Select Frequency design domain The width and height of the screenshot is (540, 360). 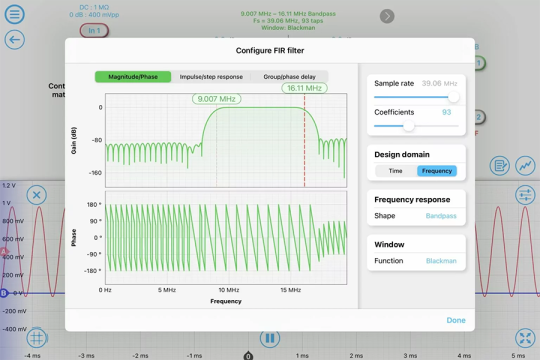pyautogui.click(x=437, y=171)
